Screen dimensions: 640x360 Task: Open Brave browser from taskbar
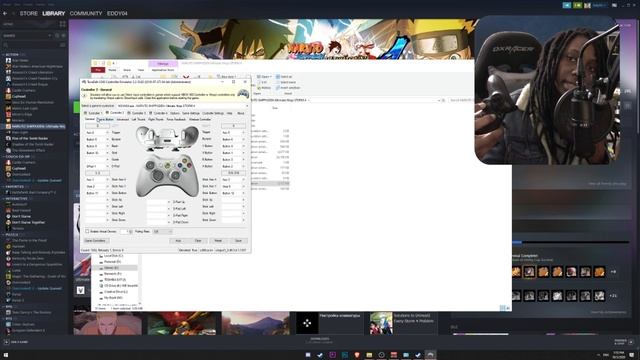[x=357, y=355]
